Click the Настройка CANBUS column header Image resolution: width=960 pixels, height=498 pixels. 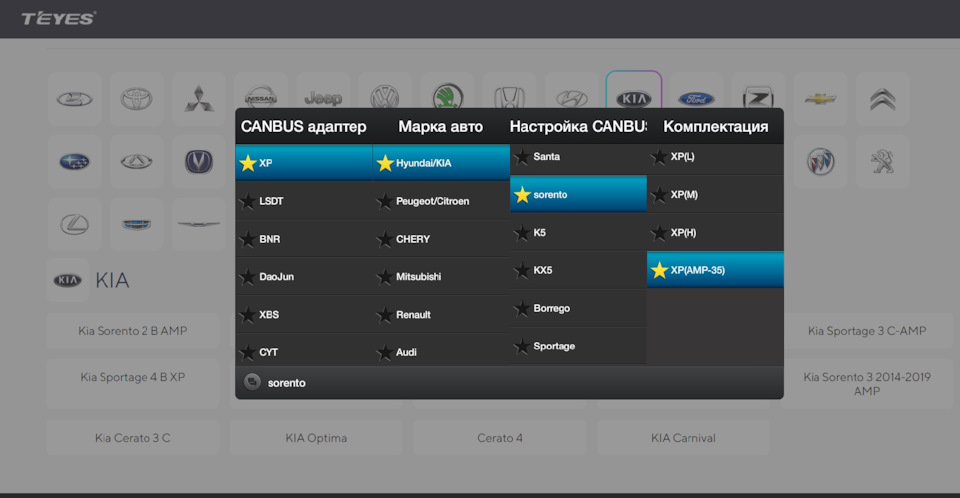(578, 127)
